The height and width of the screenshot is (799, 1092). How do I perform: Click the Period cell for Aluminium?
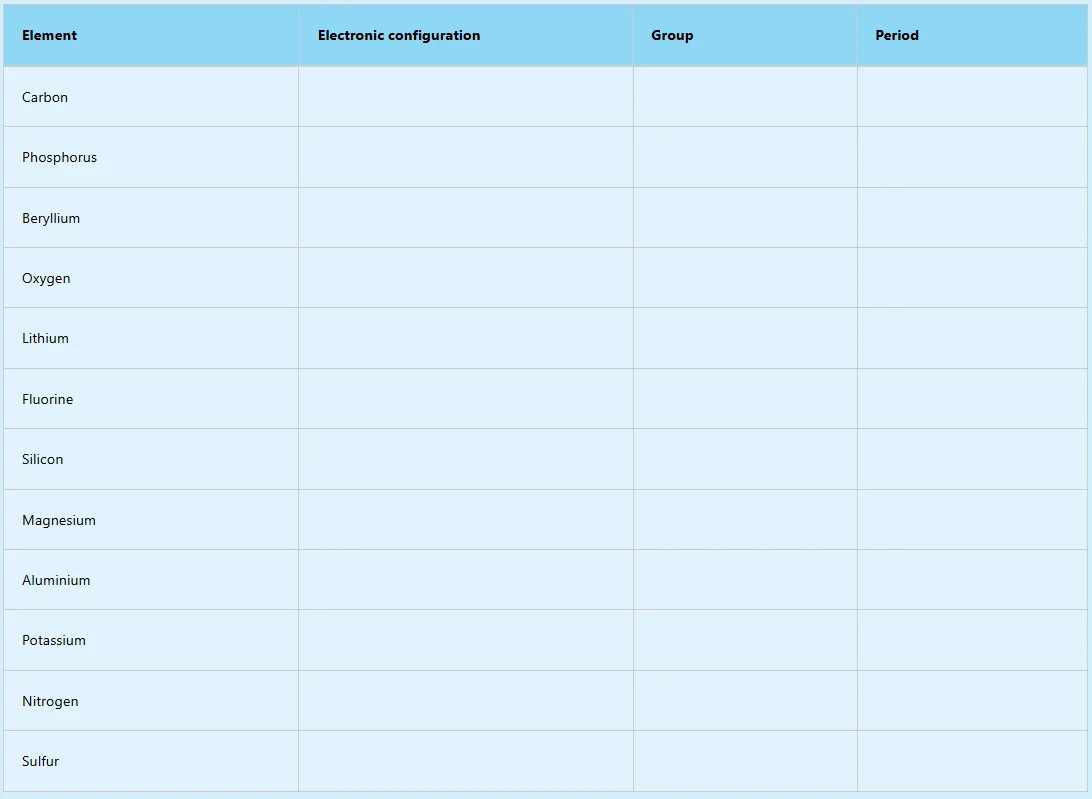coord(972,580)
